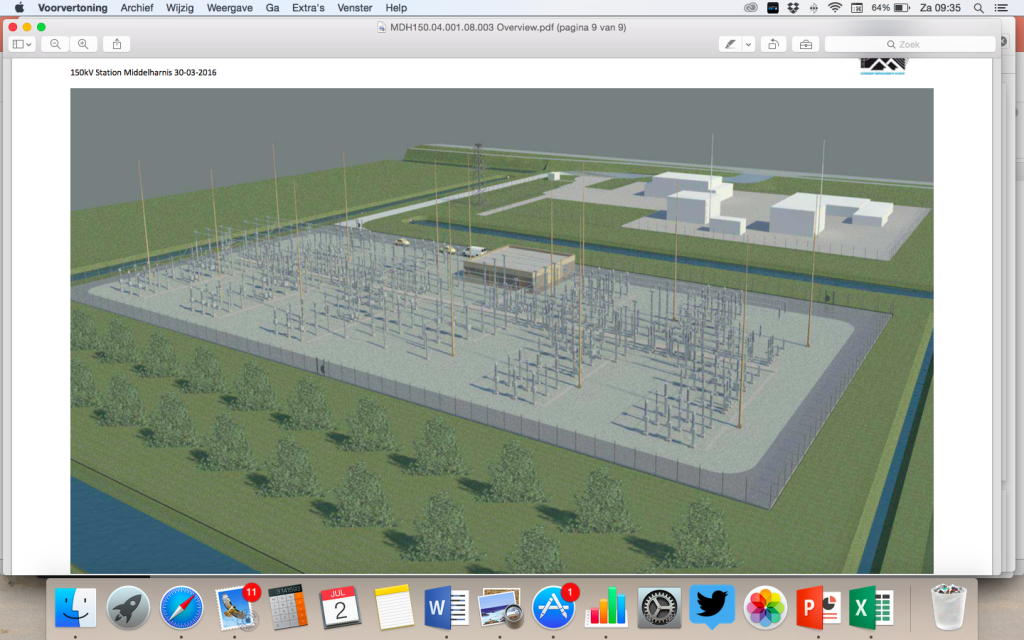Click the zoom out magnifier button
The image size is (1024, 640).
[55, 44]
